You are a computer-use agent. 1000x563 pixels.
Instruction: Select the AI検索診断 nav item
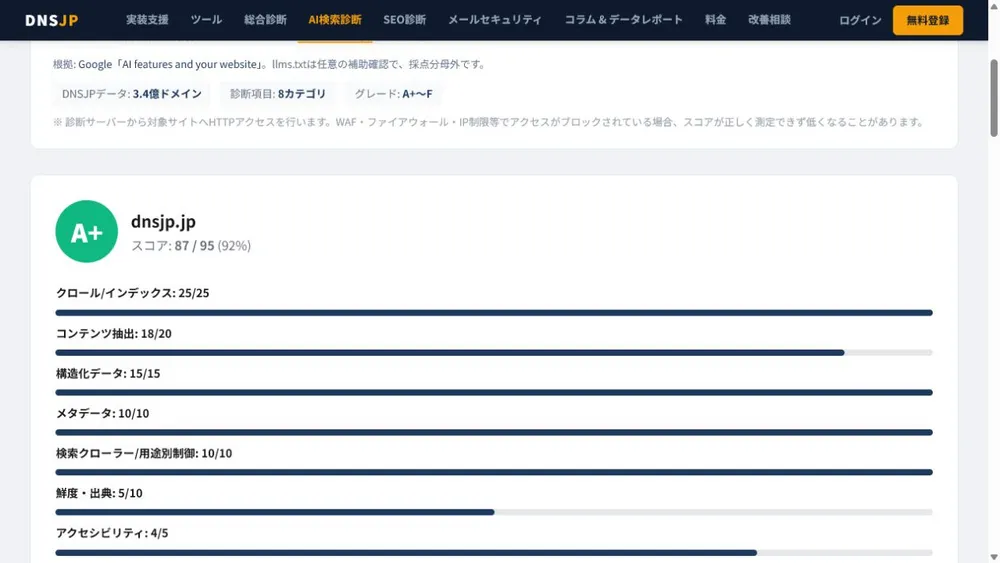[335, 20]
